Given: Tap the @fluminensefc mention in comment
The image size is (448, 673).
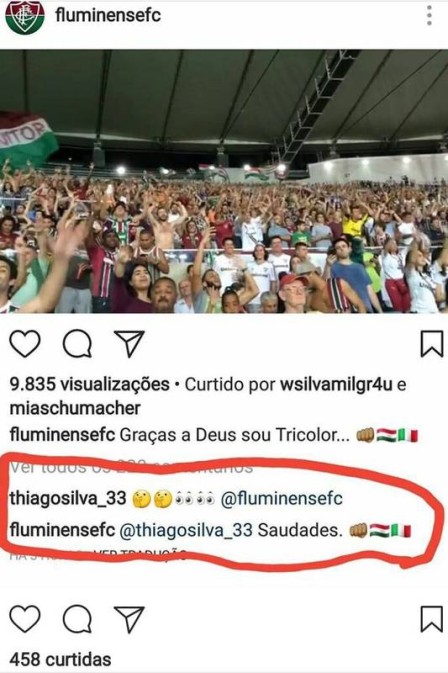Looking at the screenshot, I should (x=282, y=499).
